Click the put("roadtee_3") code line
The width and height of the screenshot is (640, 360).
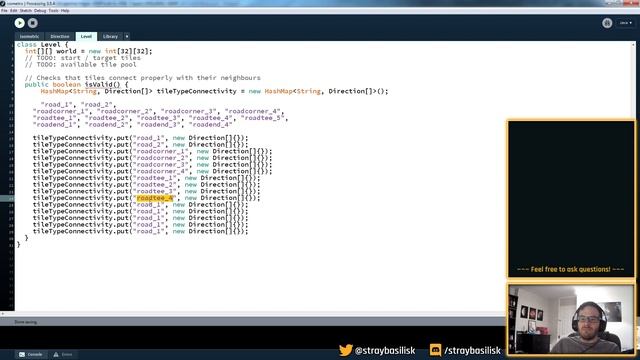click(x=146, y=191)
